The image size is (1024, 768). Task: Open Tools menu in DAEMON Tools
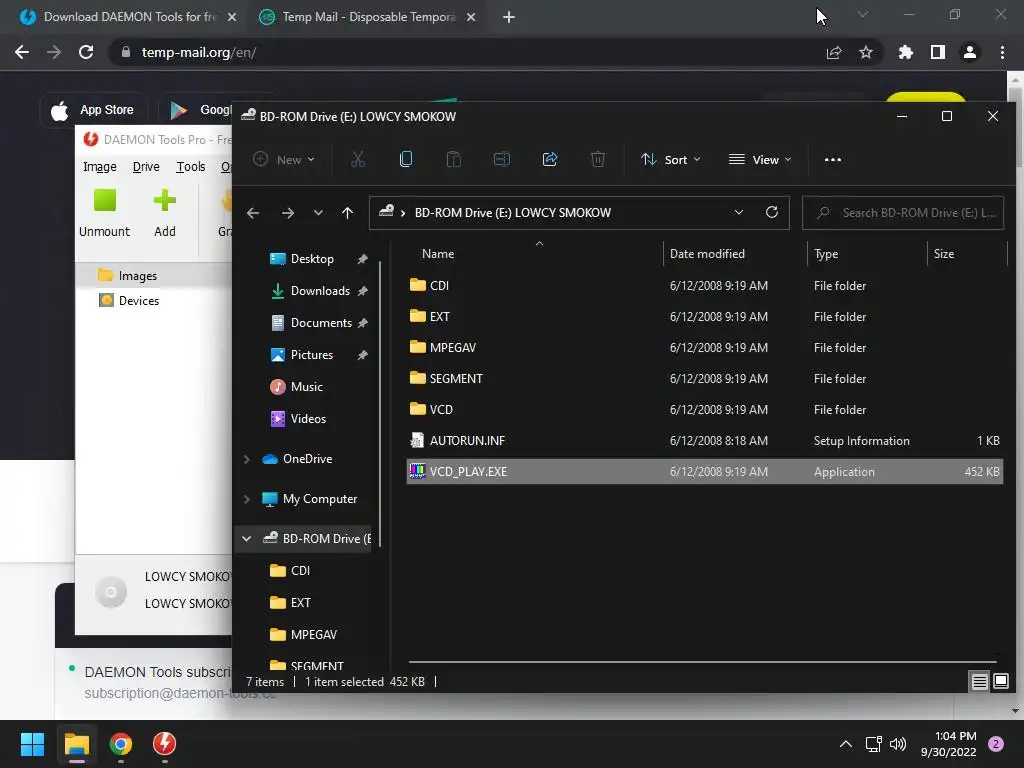(191, 167)
